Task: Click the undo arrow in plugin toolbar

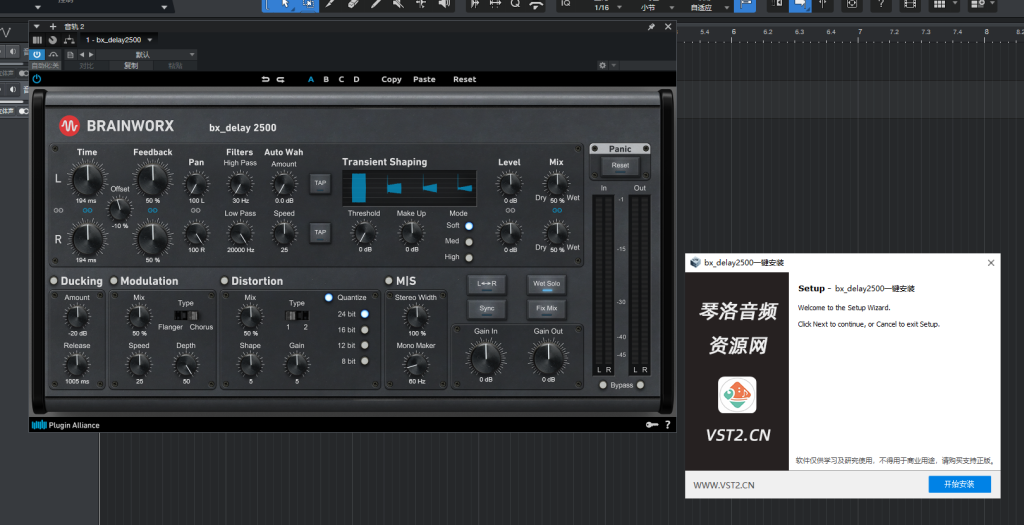Action: 265,80
